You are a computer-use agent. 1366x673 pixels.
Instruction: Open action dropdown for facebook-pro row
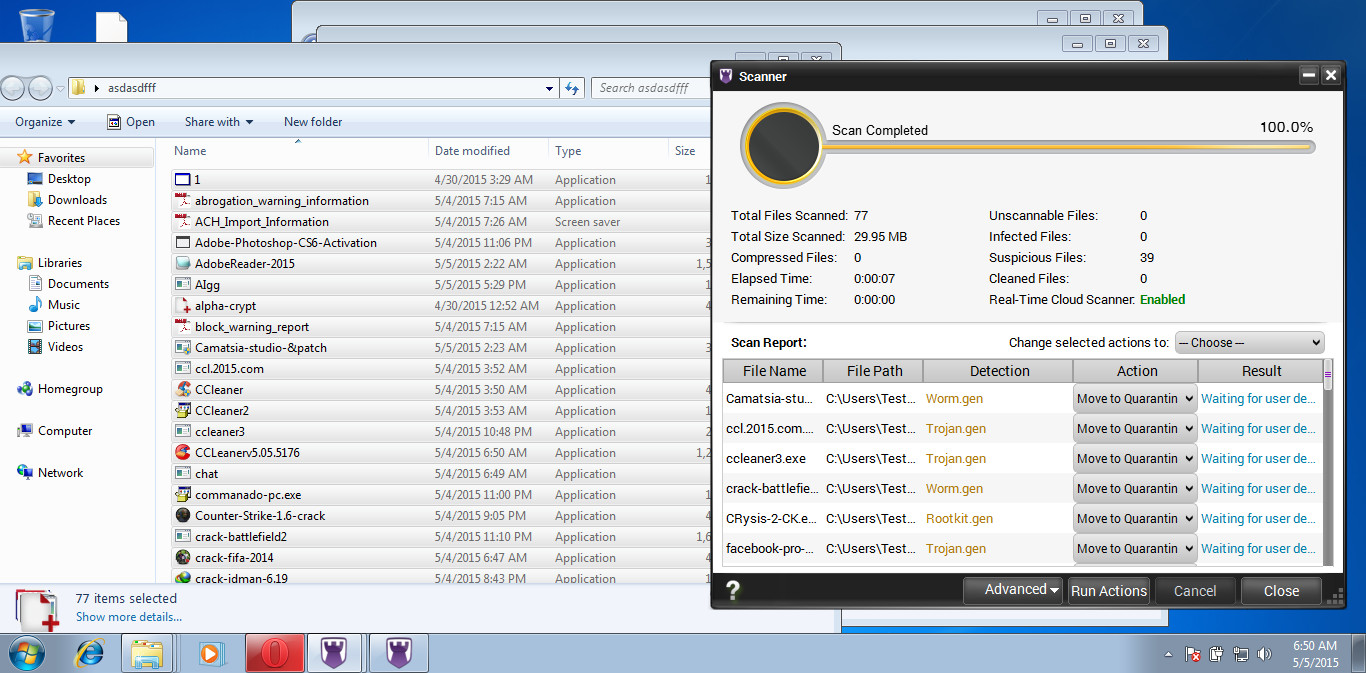pyautogui.click(x=1136, y=548)
